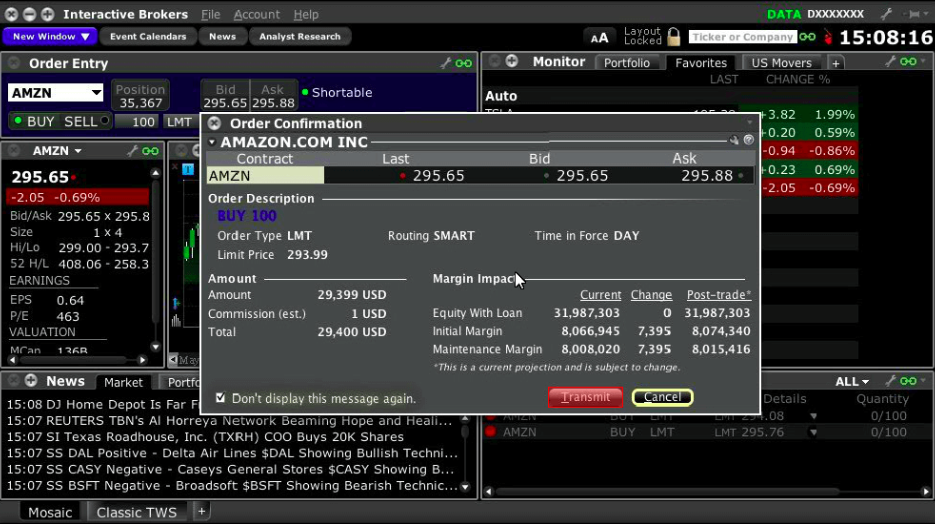
Task: Click the Change column header in Margin Impact
Action: (x=651, y=295)
